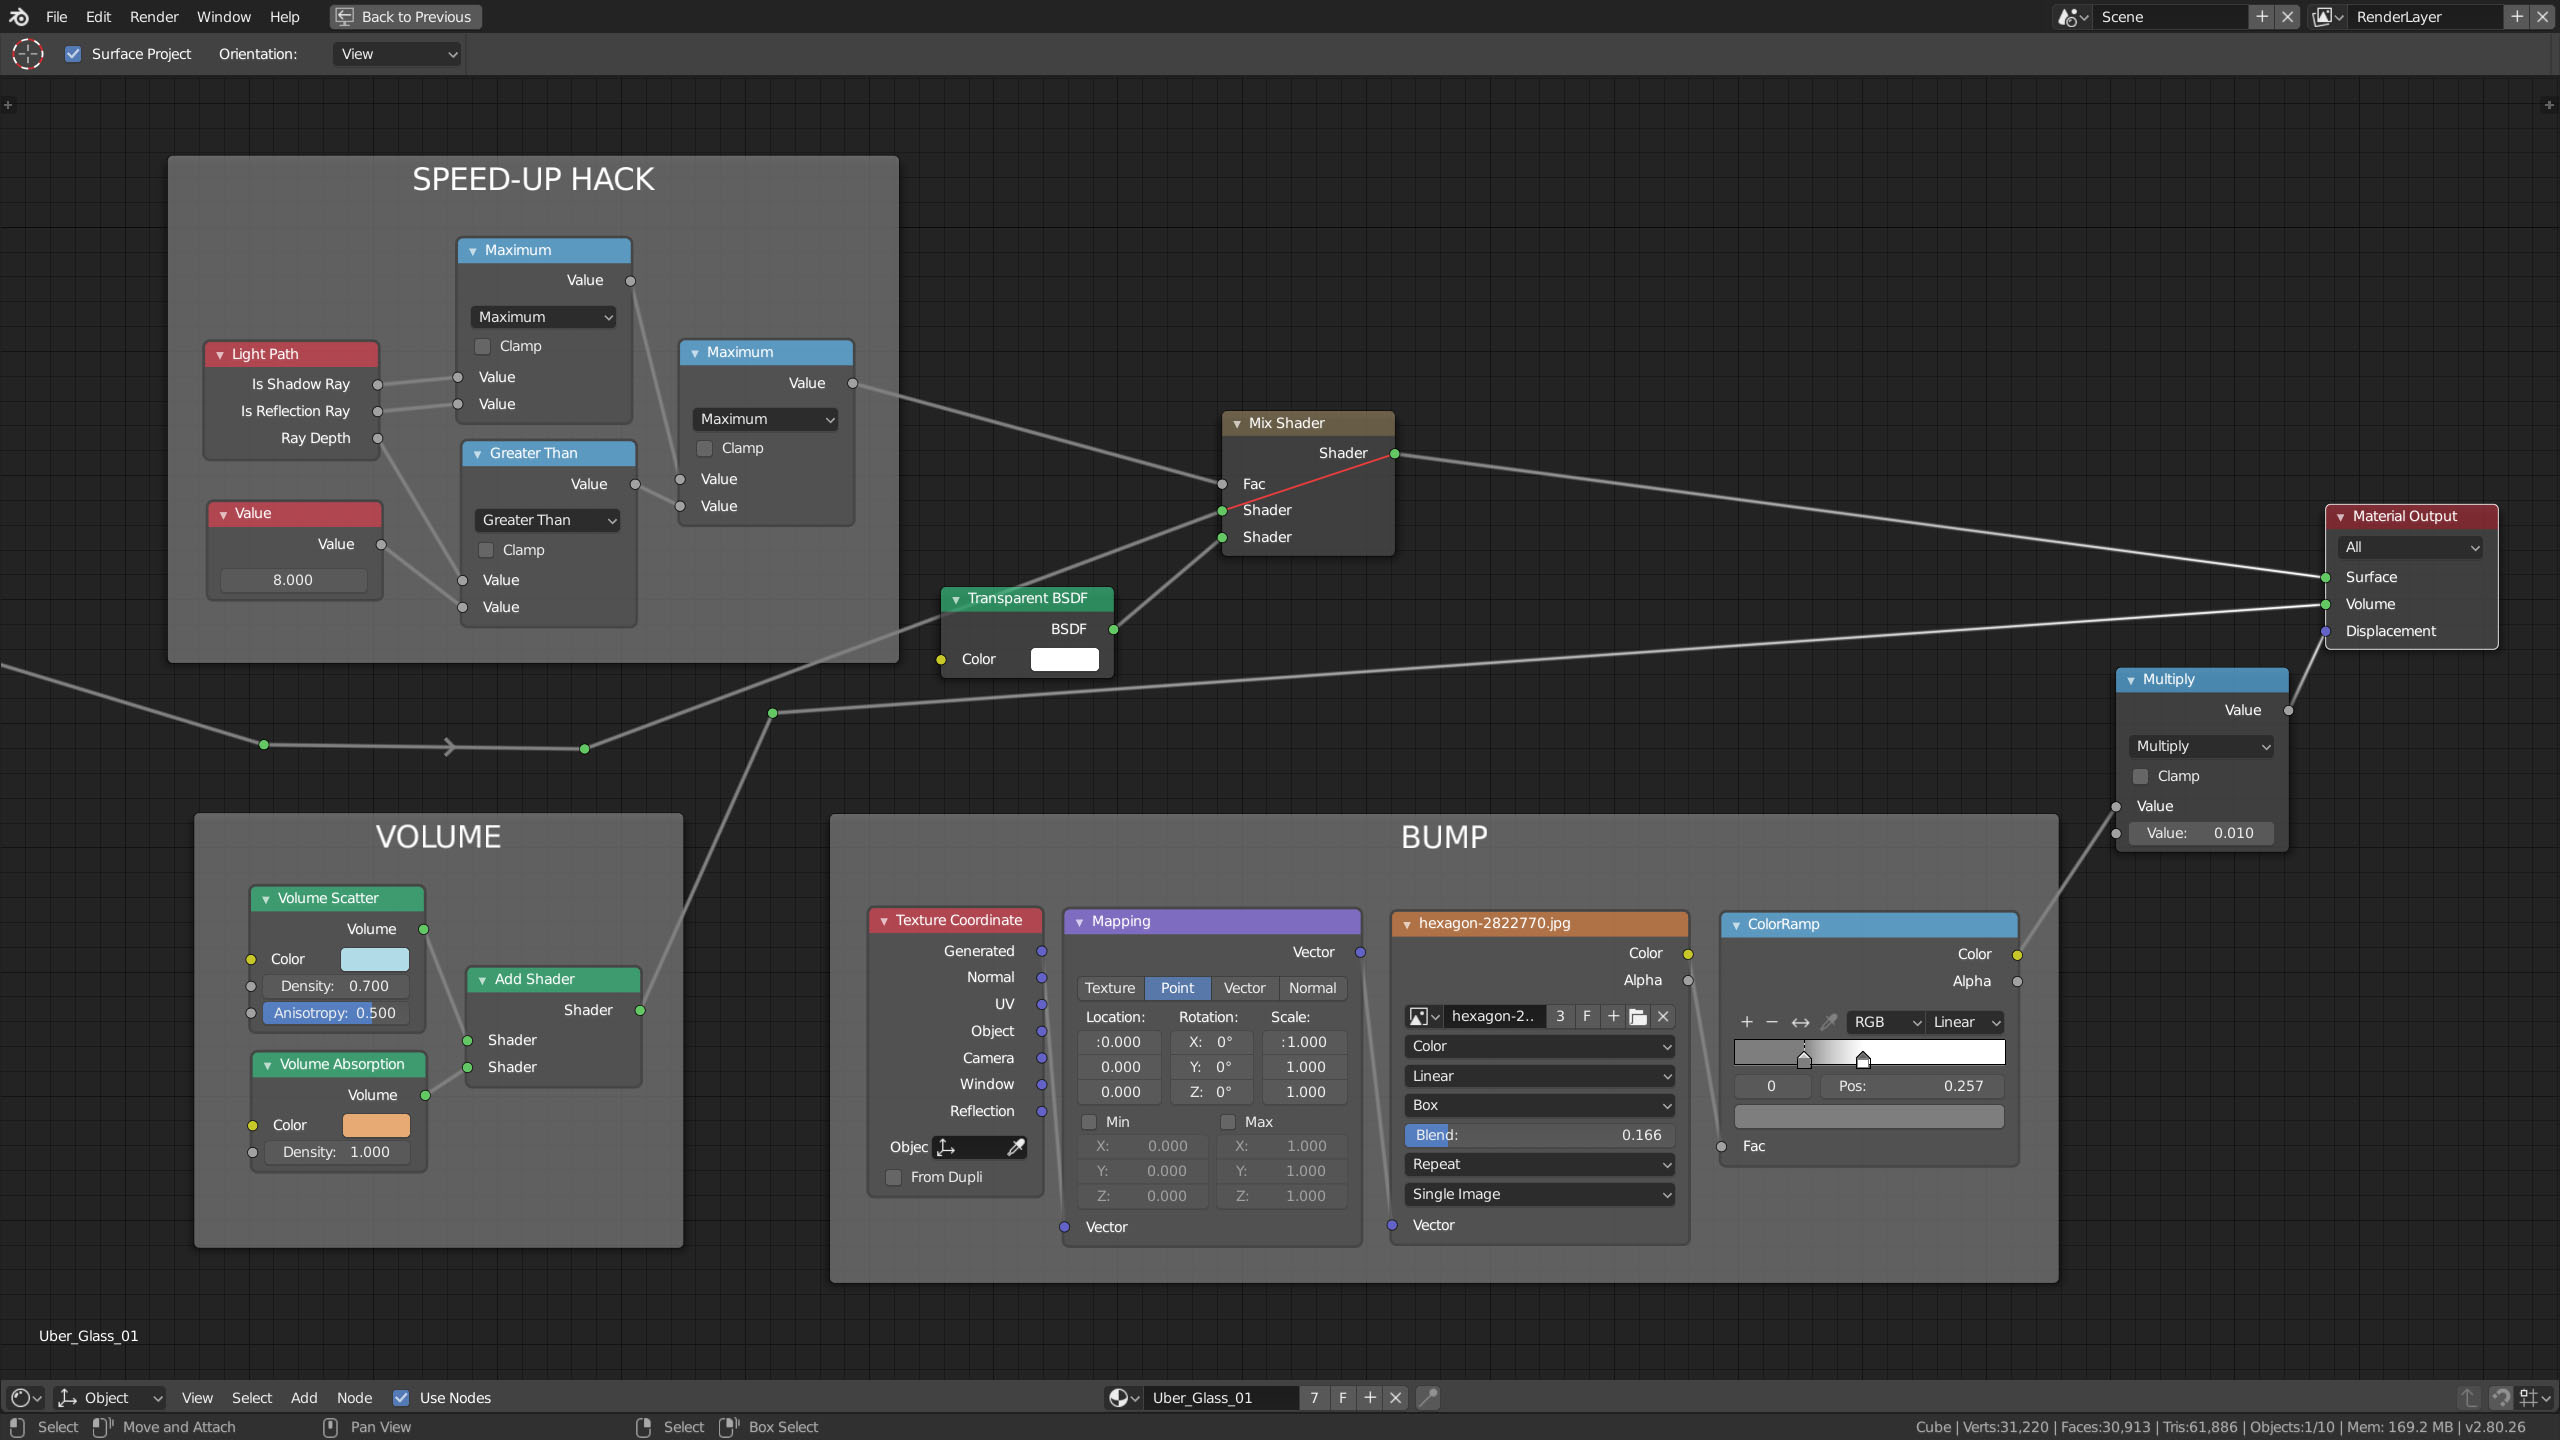2560x1440 pixels.
Task: Click the Volume Scatter node icon
Action: (x=267, y=898)
